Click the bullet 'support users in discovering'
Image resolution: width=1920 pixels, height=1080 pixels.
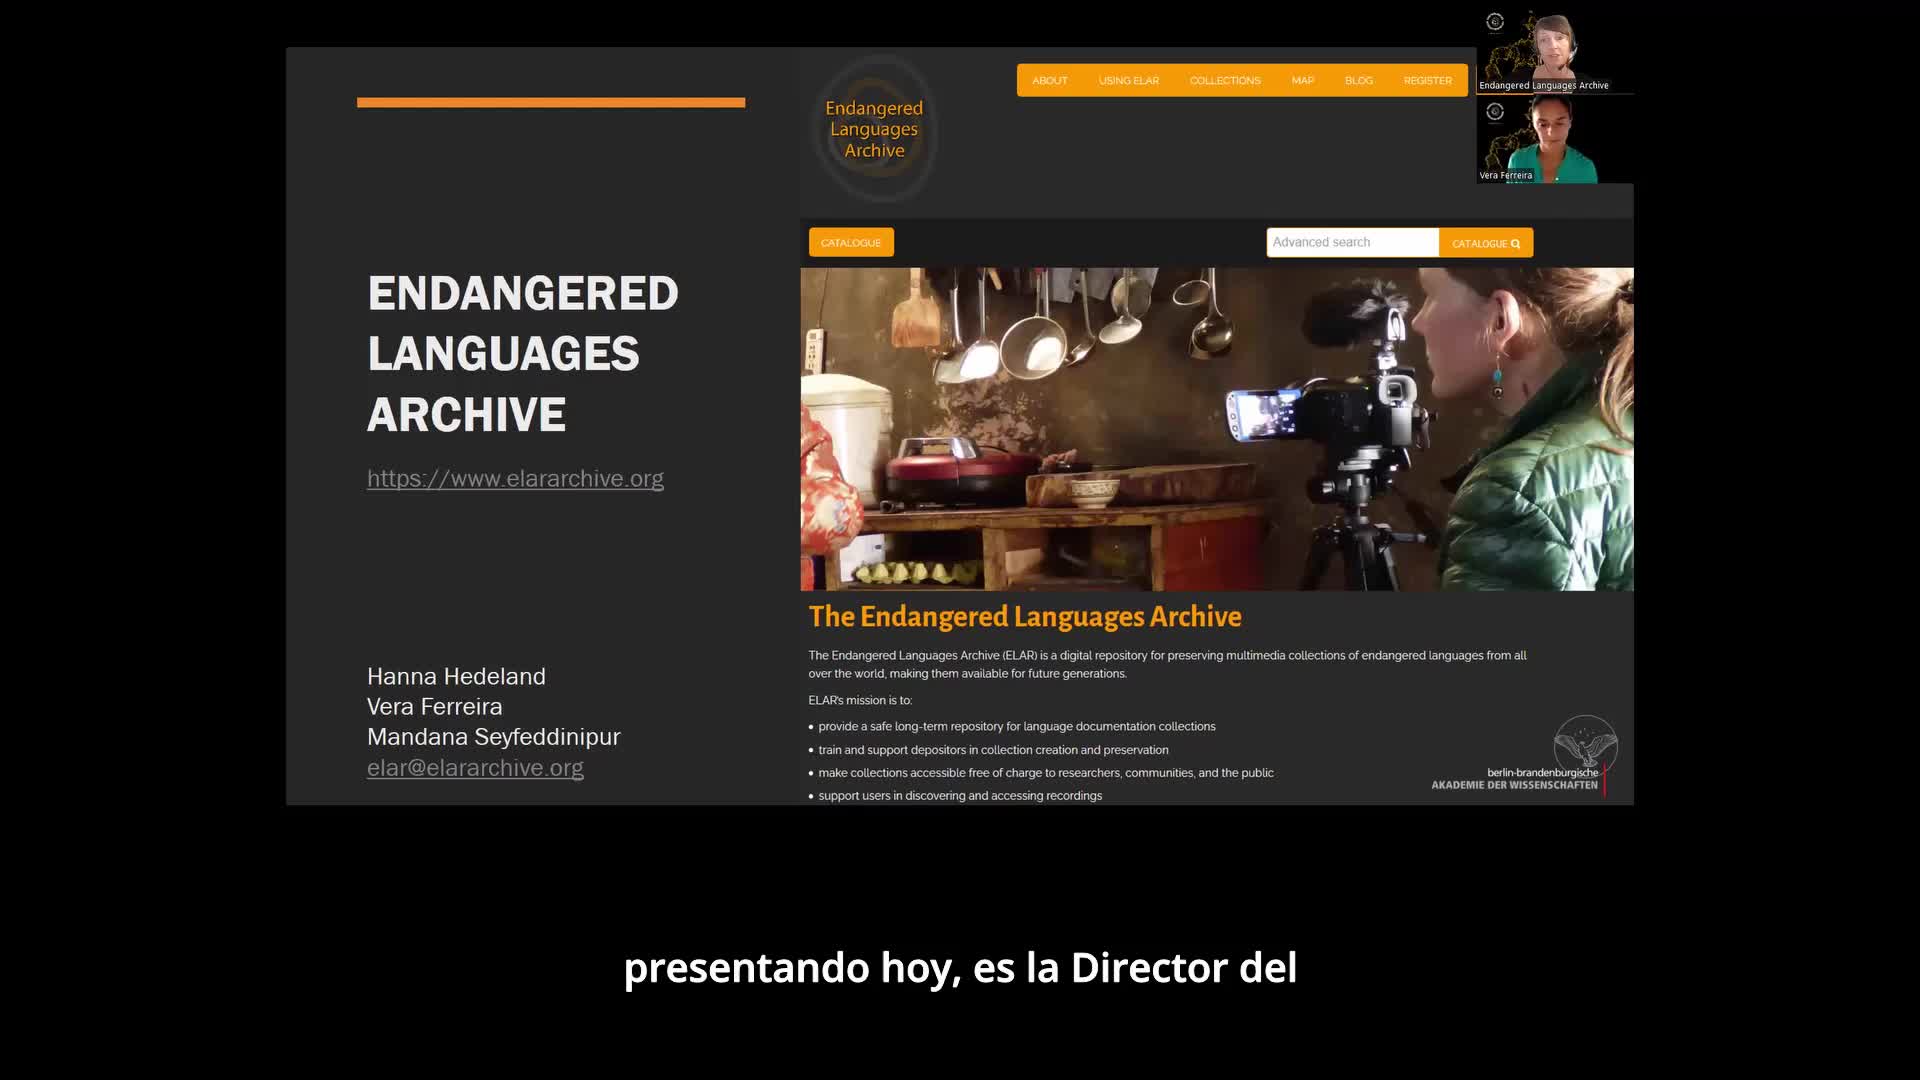coord(955,796)
